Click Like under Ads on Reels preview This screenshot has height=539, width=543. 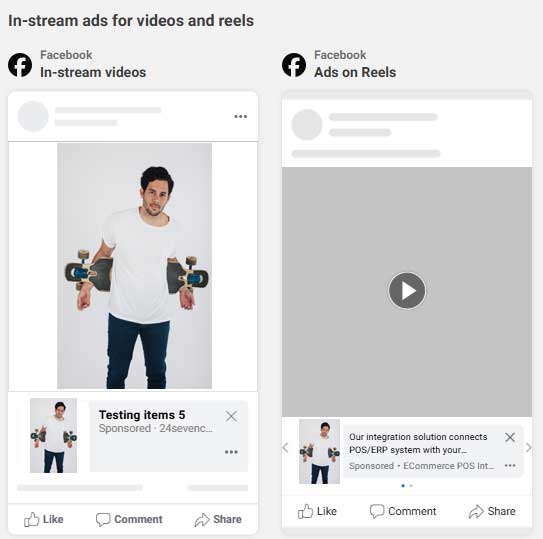point(317,511)
